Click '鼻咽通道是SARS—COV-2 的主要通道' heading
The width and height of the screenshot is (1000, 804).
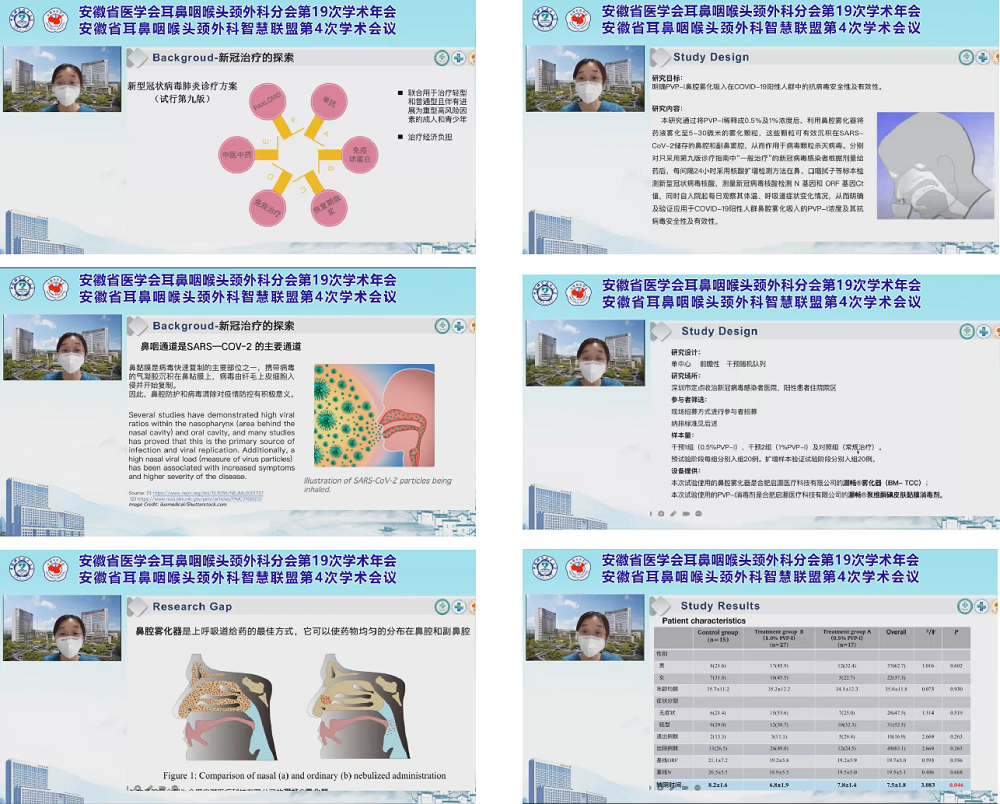(221, 347)
